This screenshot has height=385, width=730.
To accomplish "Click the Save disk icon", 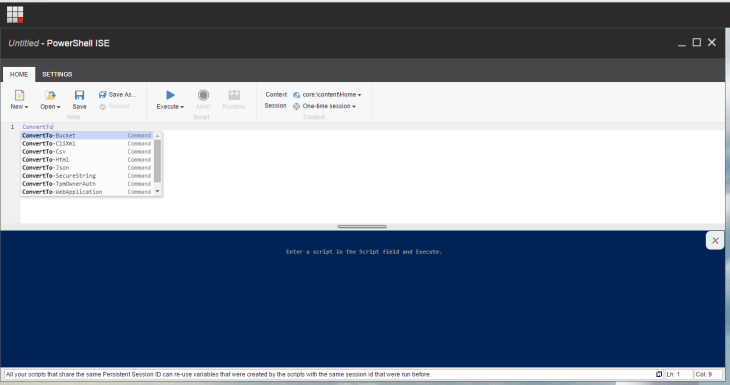I will [80, 95].
